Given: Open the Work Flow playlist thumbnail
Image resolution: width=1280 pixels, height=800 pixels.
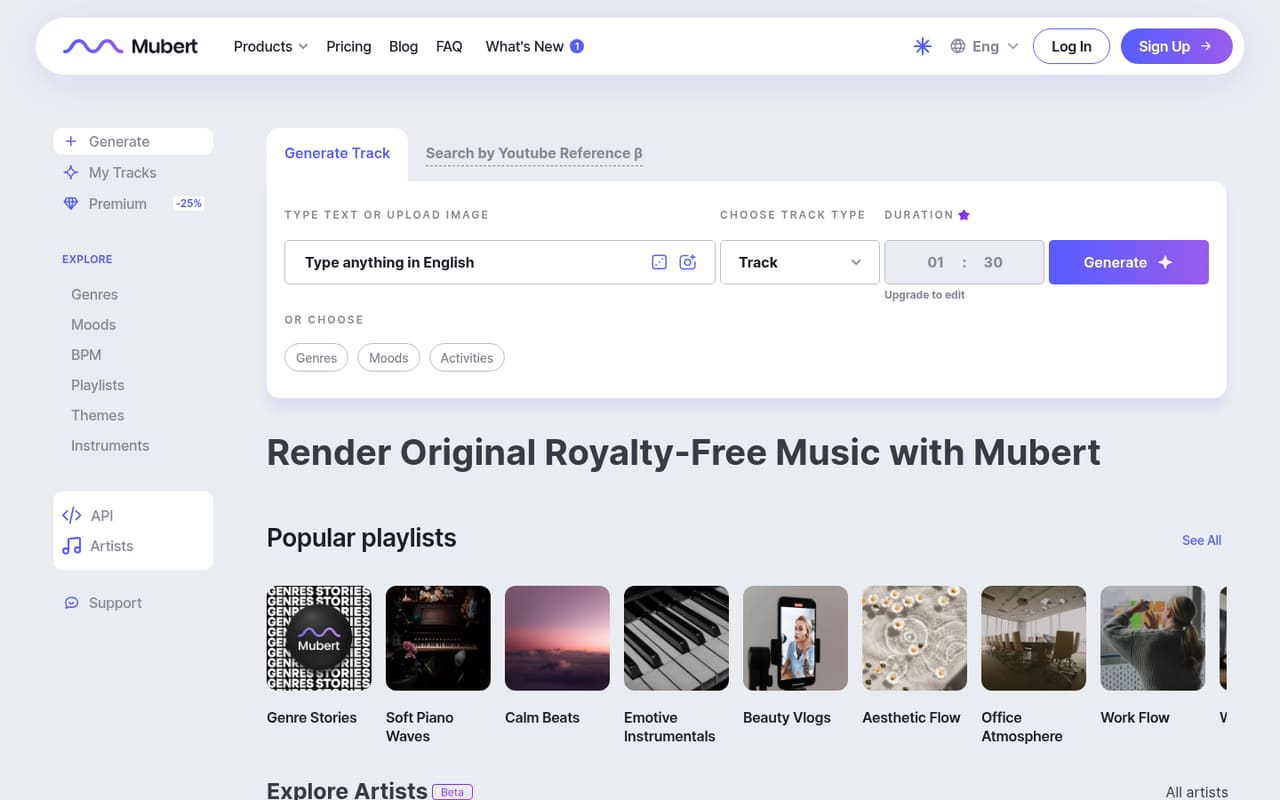Looking at the screenshot, I should (x=1153, y=638).
